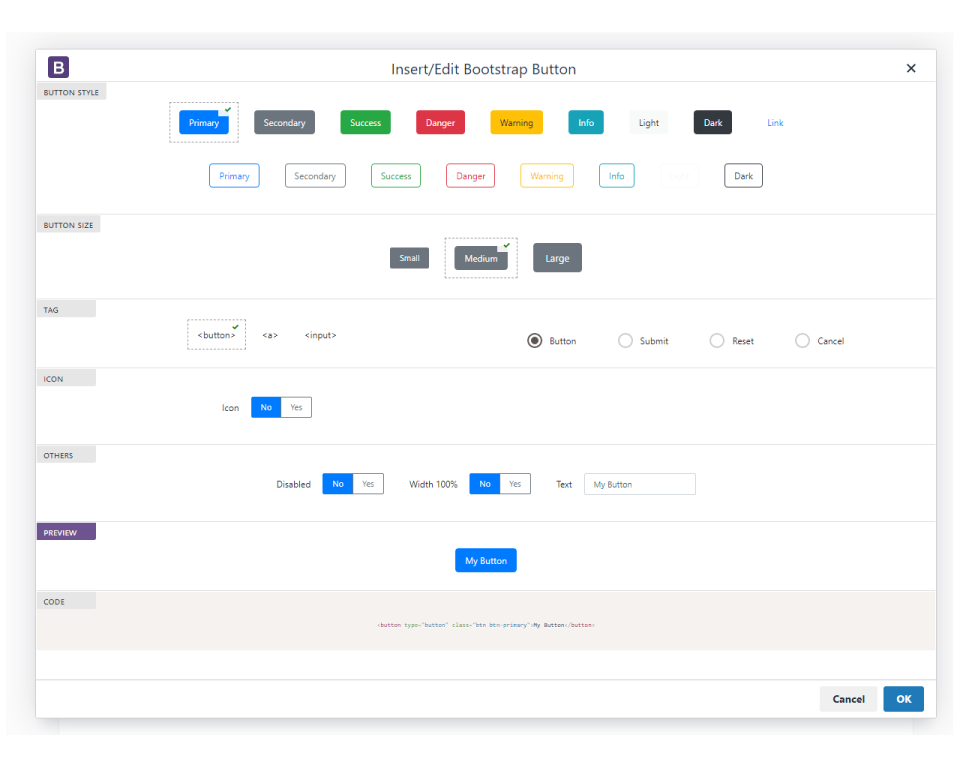Enable Width 100% by clicking Yes

tap(515, 483)
